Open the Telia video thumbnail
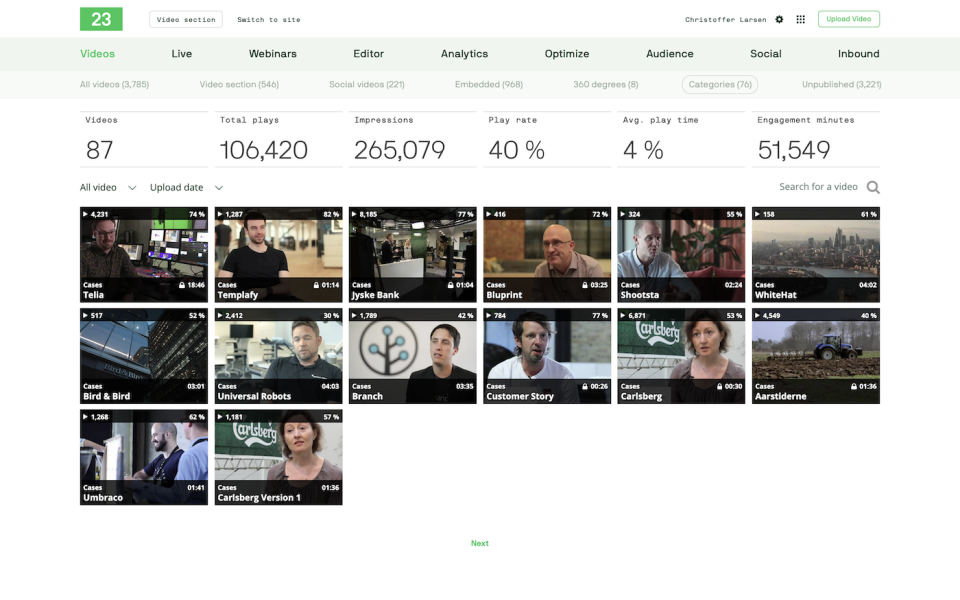960x600 pixels. 144,255
